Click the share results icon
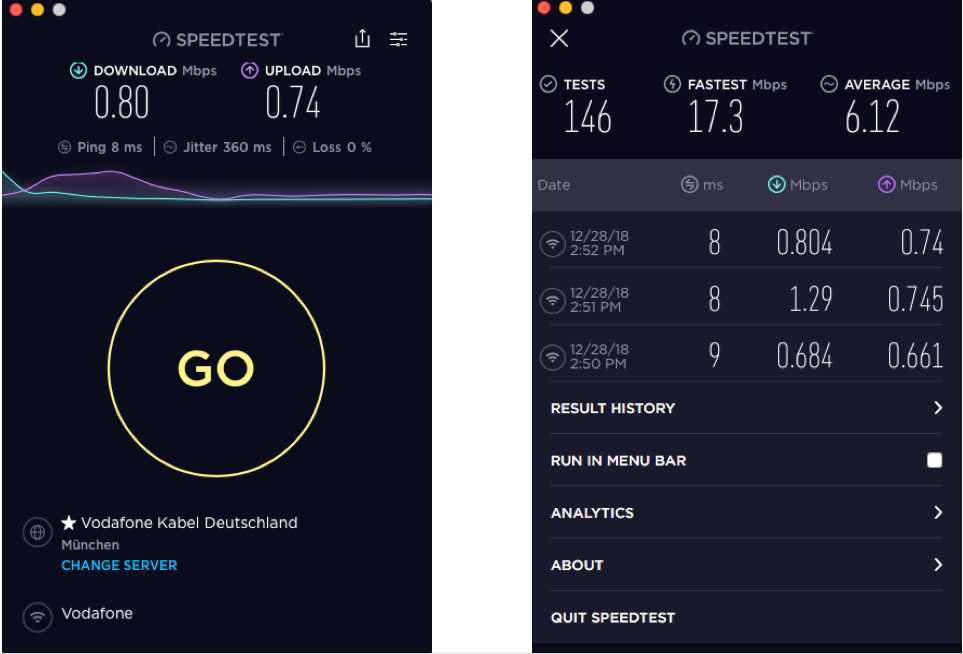The height and width of the screenshot is (654, 963). (362, 39)
